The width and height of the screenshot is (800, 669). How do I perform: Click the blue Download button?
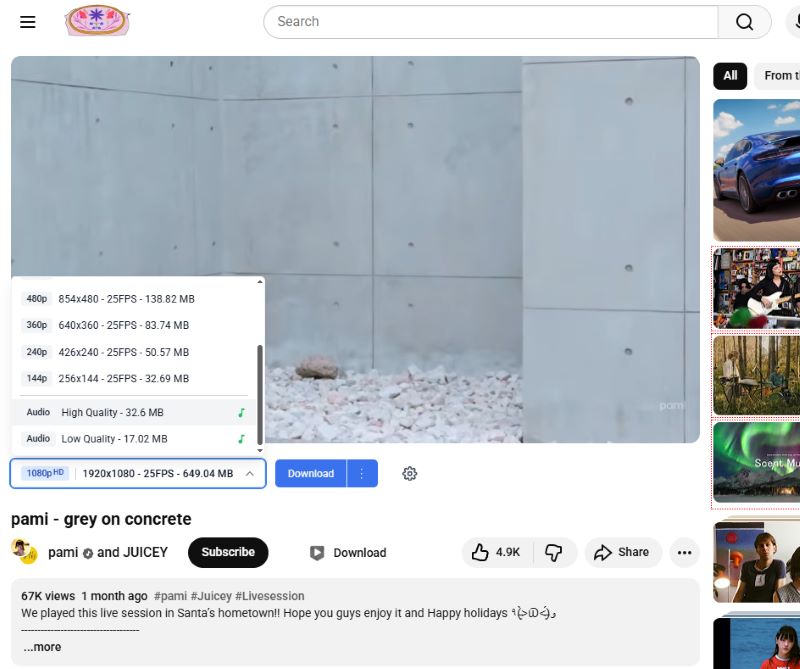pos(310,473)
